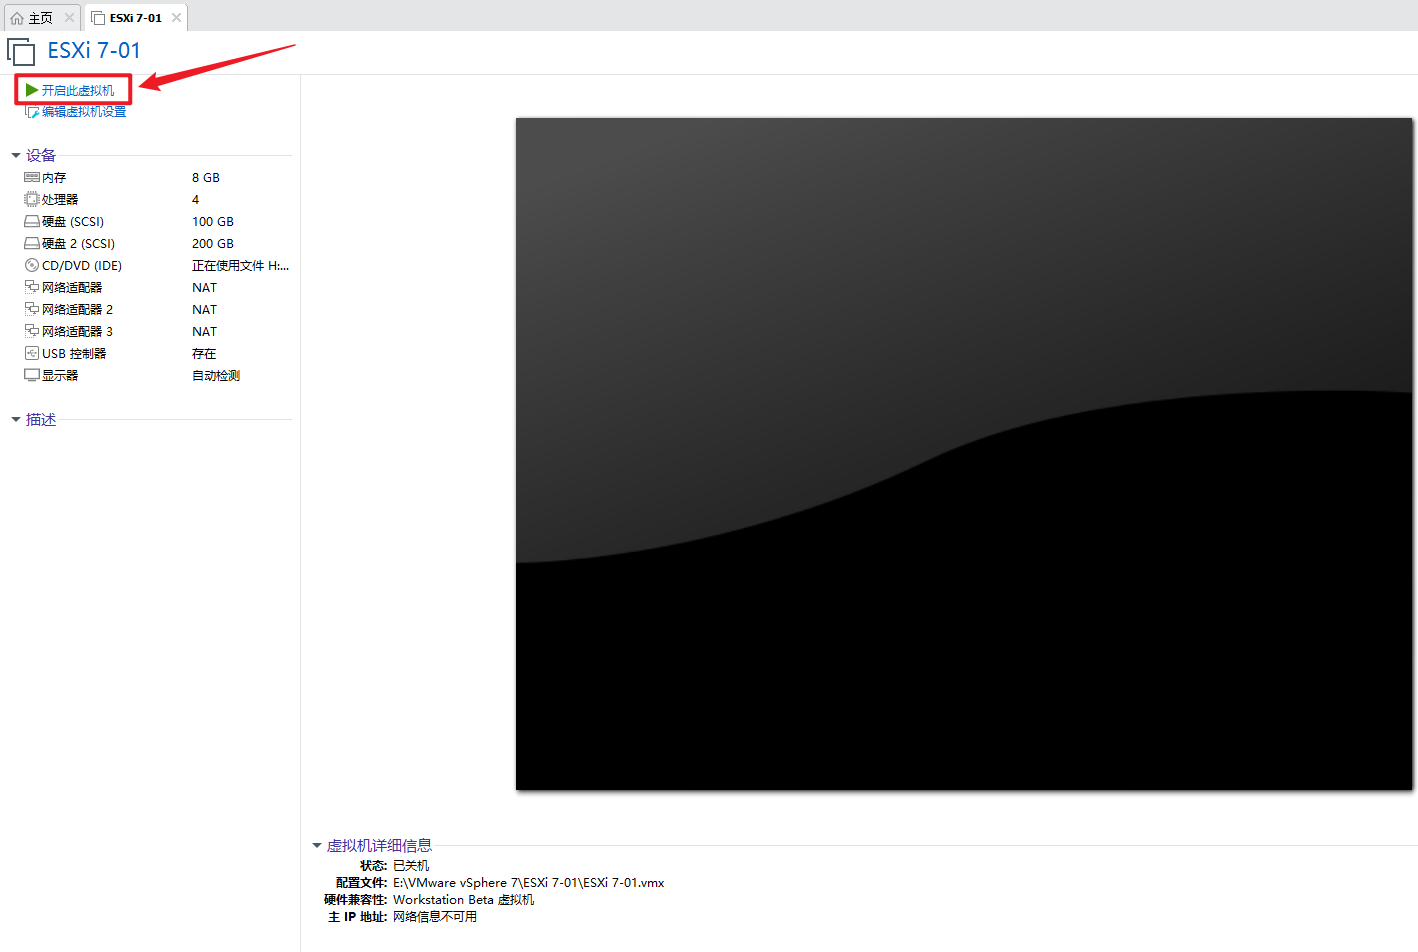Select the USB 控制器 device label
This screenshot has width=1418, height=952.
74,354
